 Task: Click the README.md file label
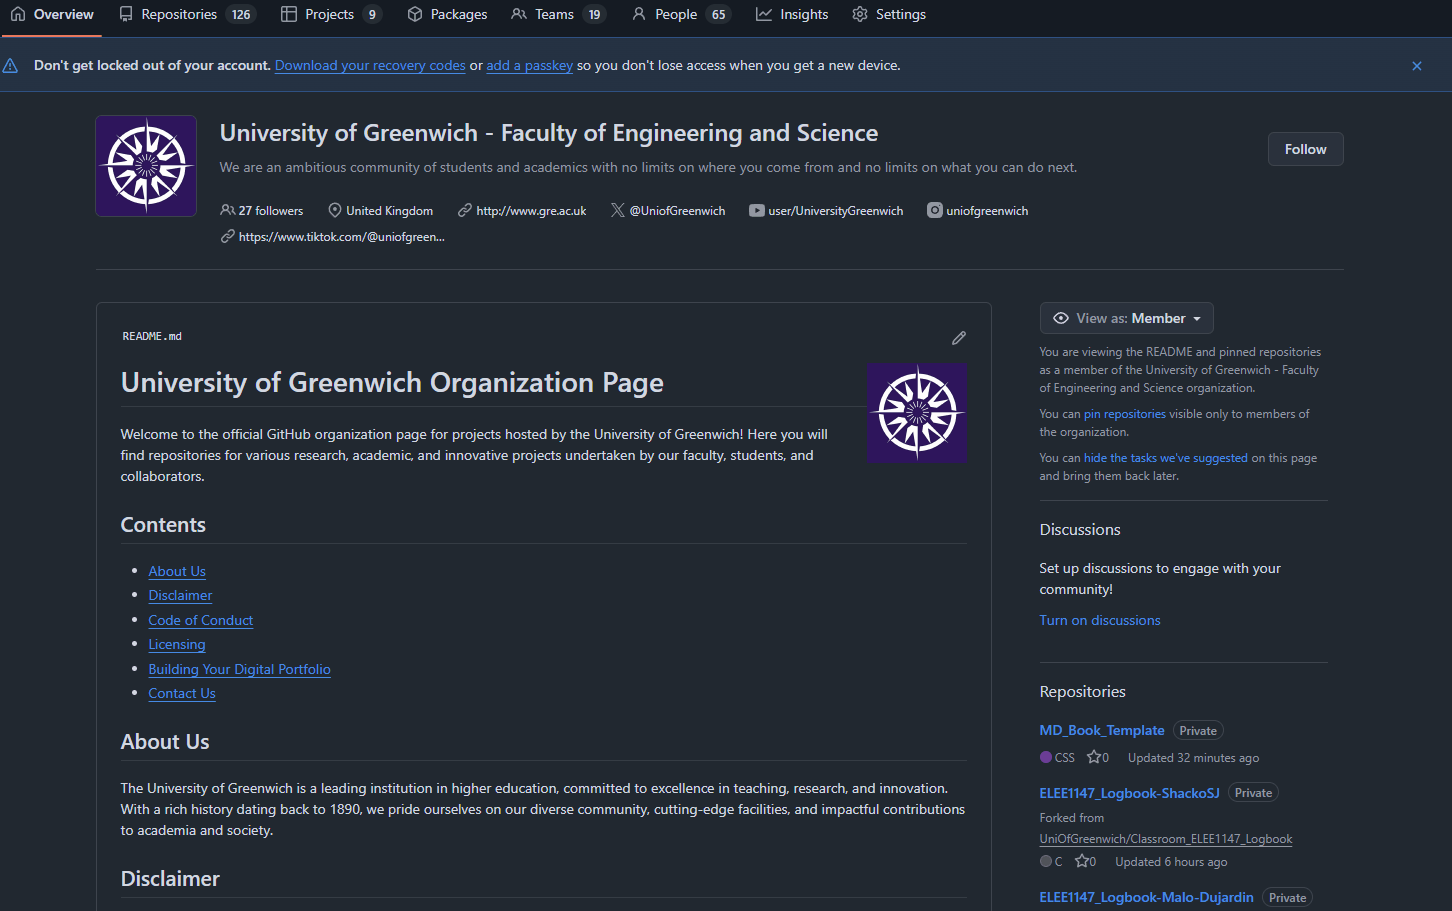pos(152,337)
